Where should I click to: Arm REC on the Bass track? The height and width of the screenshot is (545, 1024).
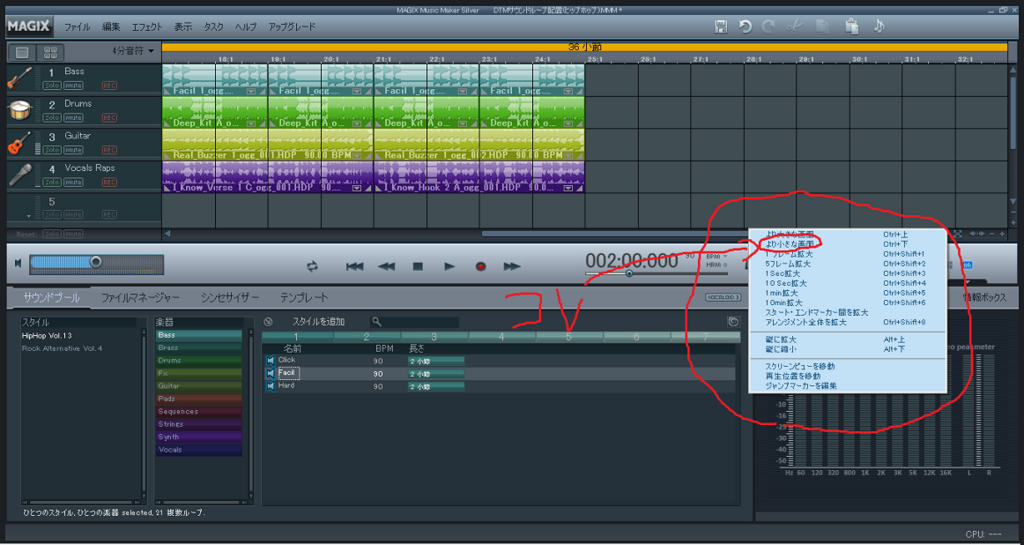pos(109,86)
